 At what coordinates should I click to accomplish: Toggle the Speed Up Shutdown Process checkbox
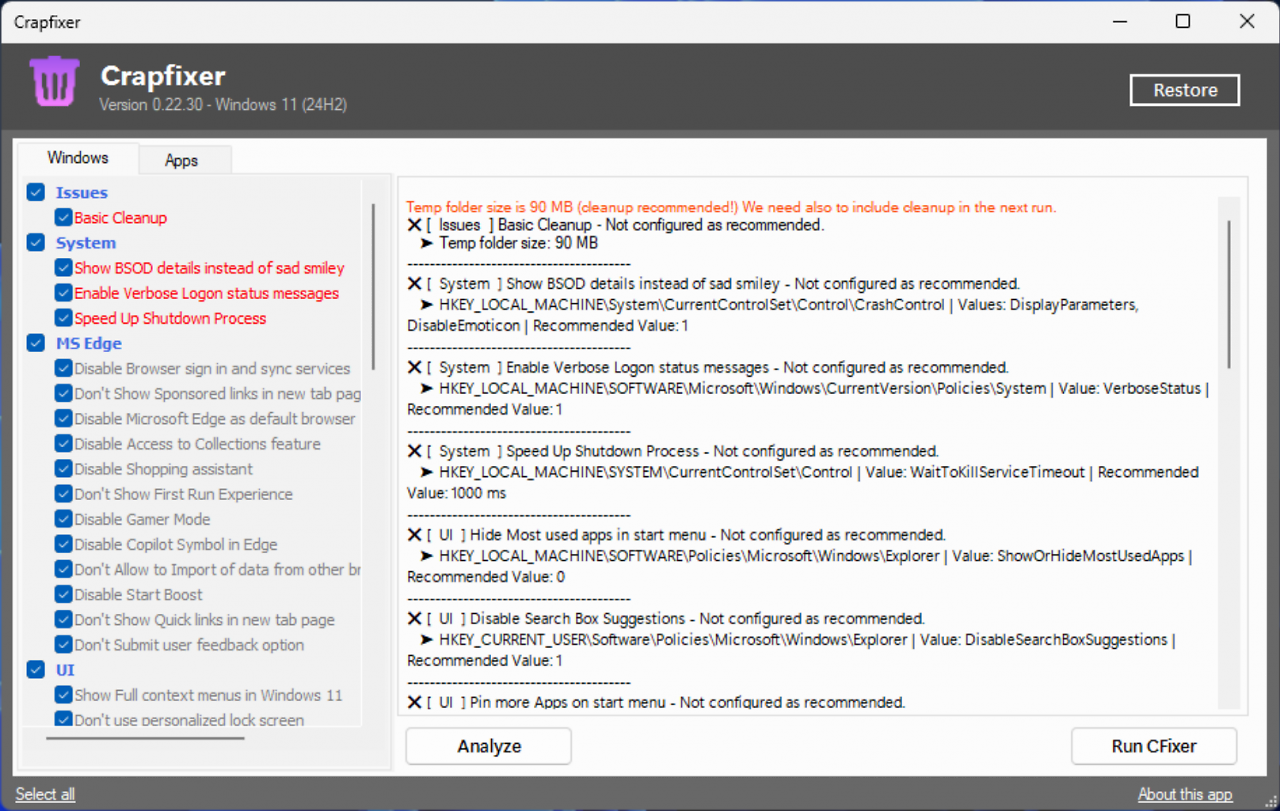(x=64, y=318)
